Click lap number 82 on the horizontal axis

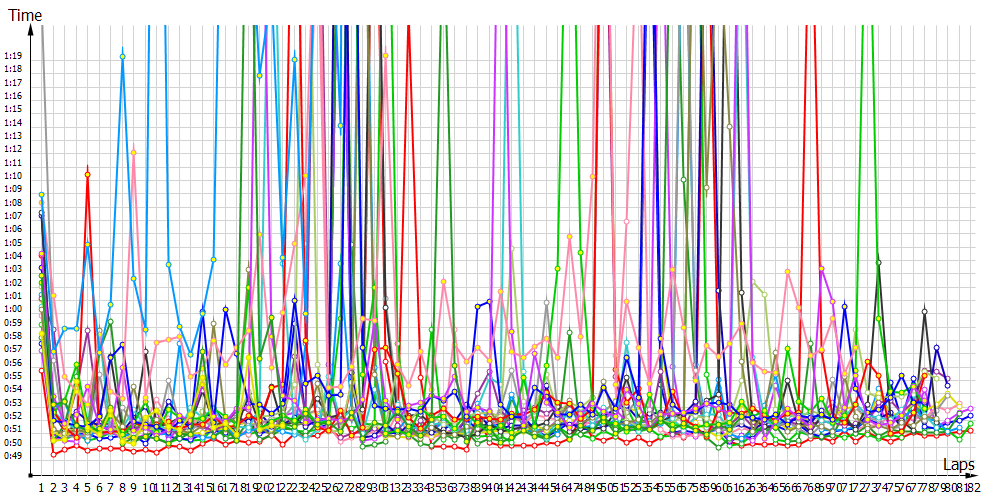click(x=972, y=487)
